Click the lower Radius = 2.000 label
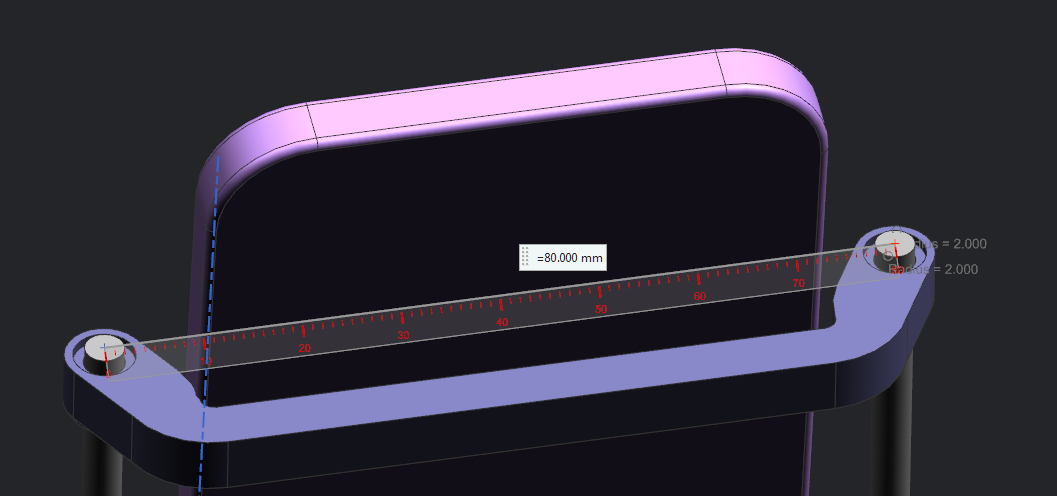1057x496 pixels. click(x=933, y=270)
